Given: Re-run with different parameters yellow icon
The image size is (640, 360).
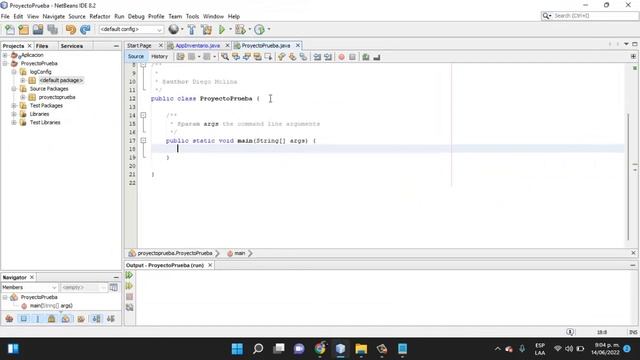Looking at the screenshot, I should click(x=129, y=286).
